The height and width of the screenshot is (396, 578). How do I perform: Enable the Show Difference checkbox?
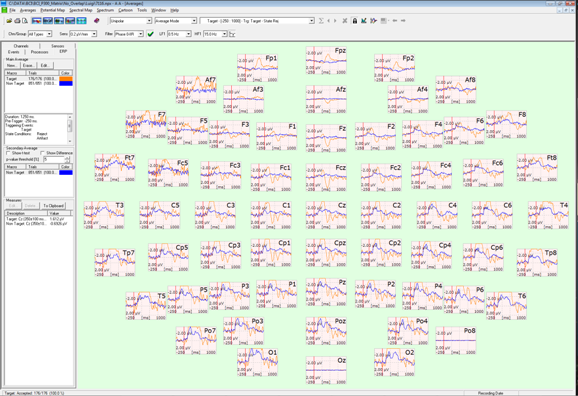(x=42, y=153)
